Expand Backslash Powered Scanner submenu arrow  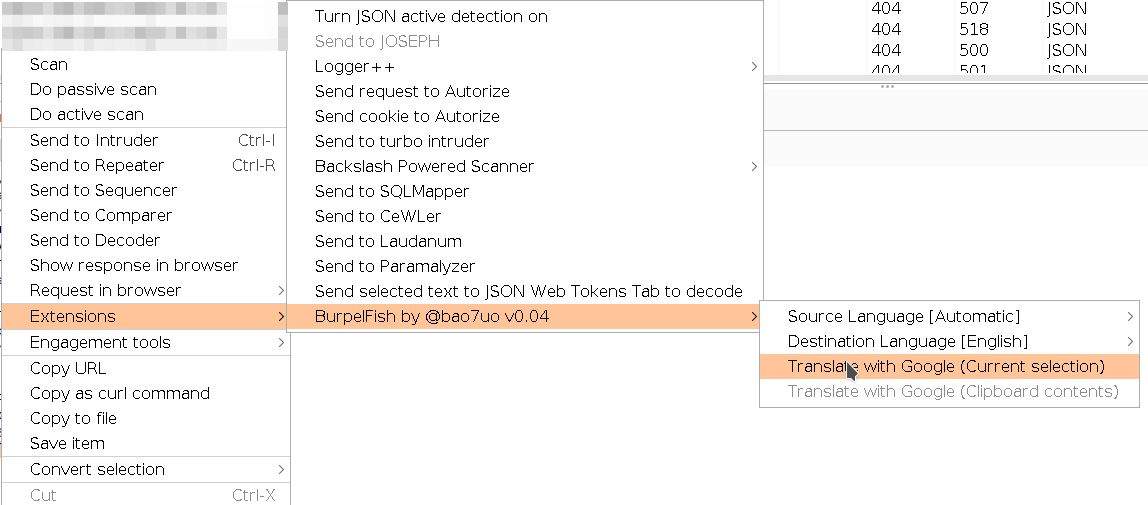(753, 167)
